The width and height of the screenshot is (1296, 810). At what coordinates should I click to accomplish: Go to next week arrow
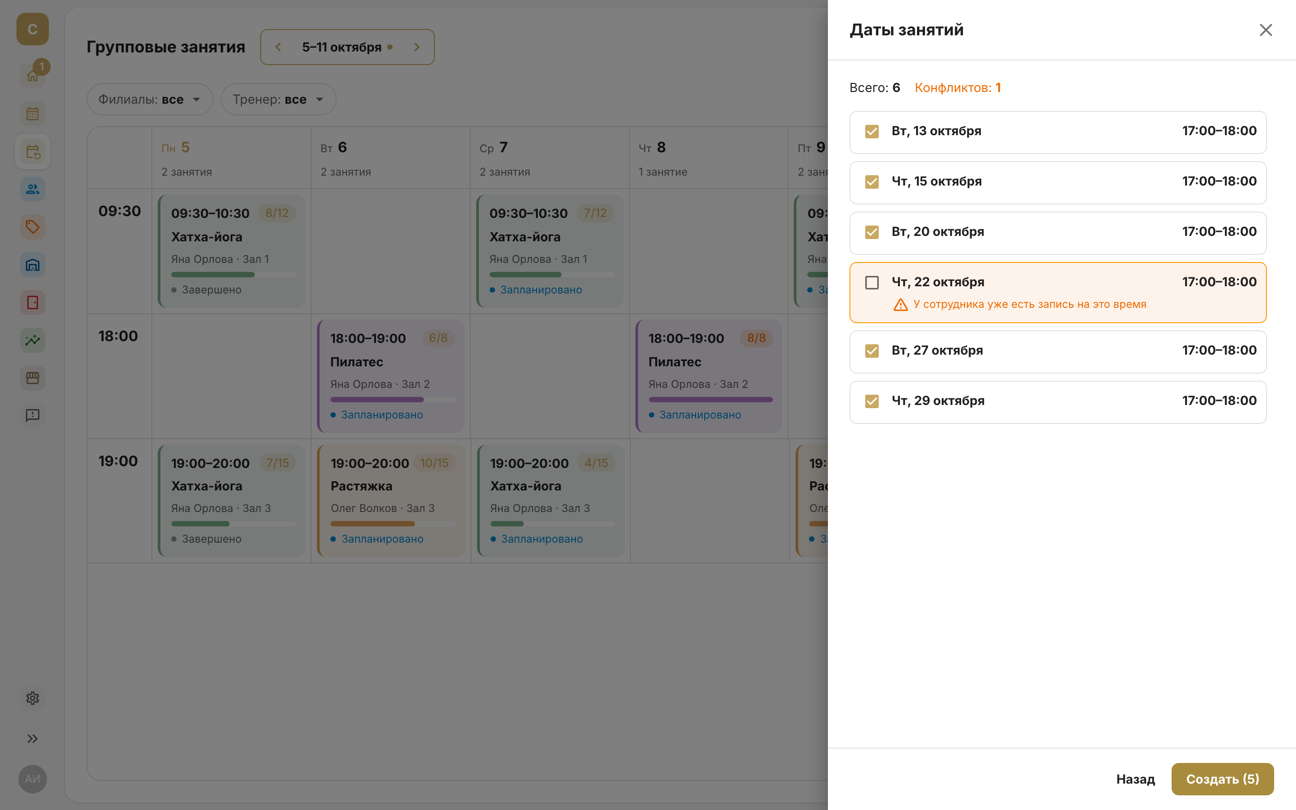pyautogui.click(x=417, y=47)
